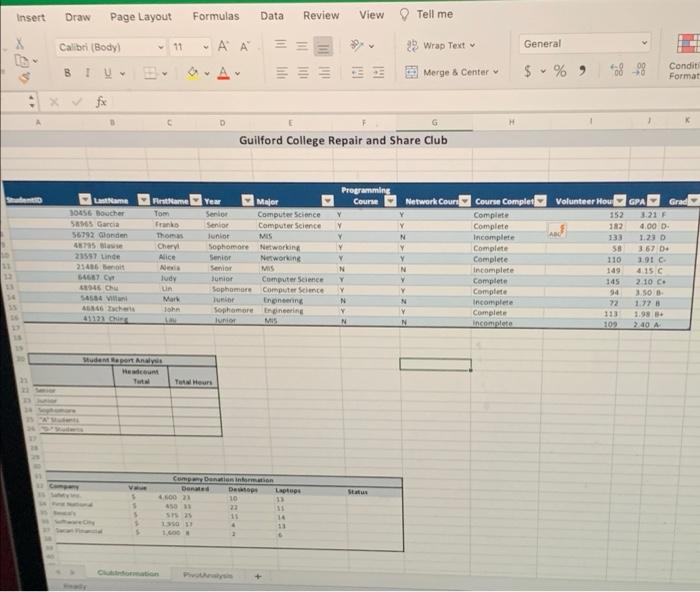Open the underline style dropdown arrow
Viewport: 700px width, 592px height.
coord(122,74)
